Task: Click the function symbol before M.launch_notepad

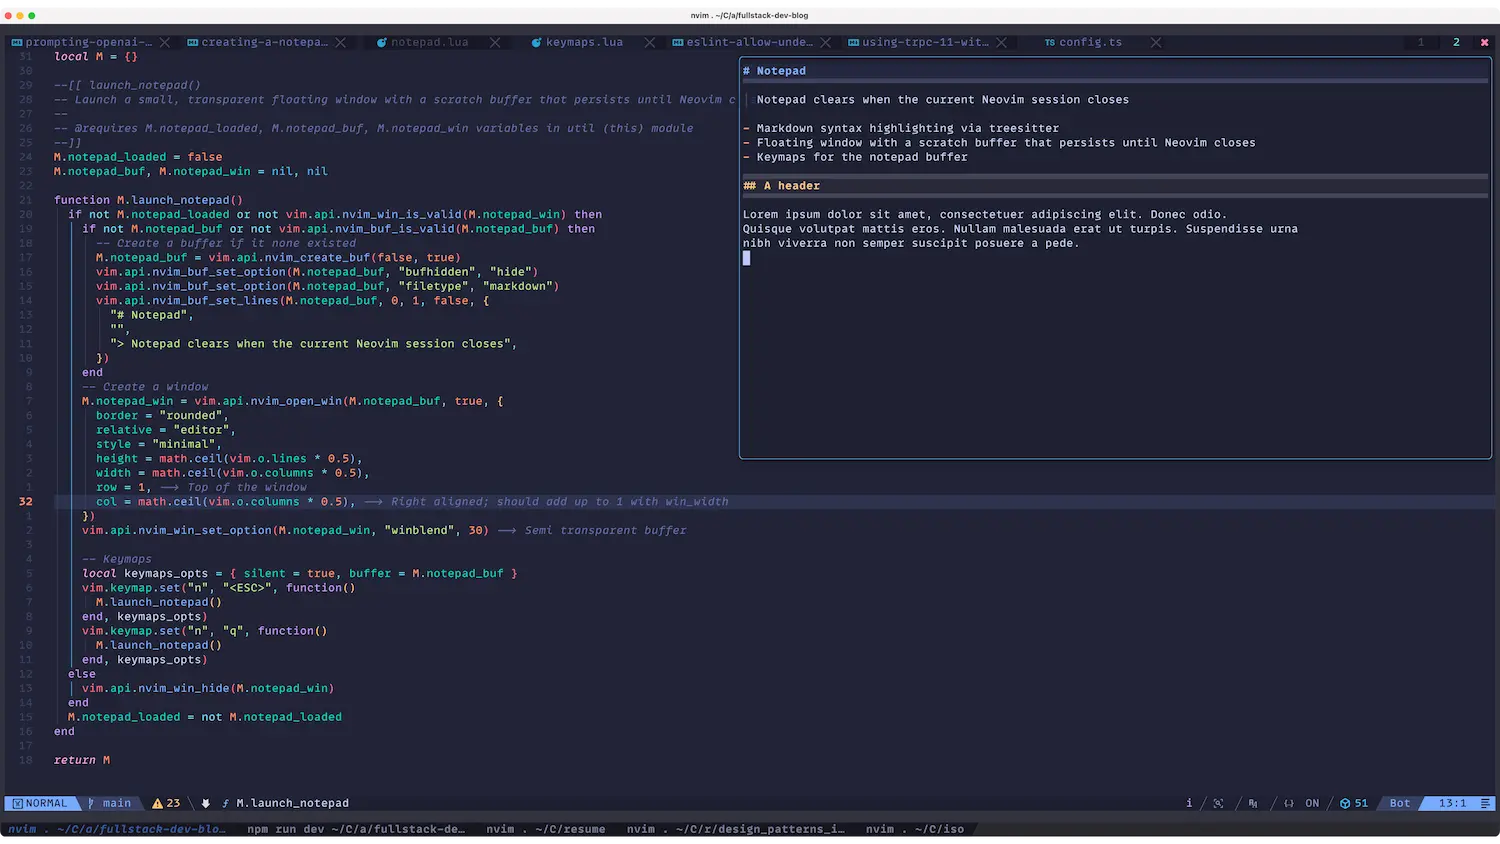Action: [226, 803]
